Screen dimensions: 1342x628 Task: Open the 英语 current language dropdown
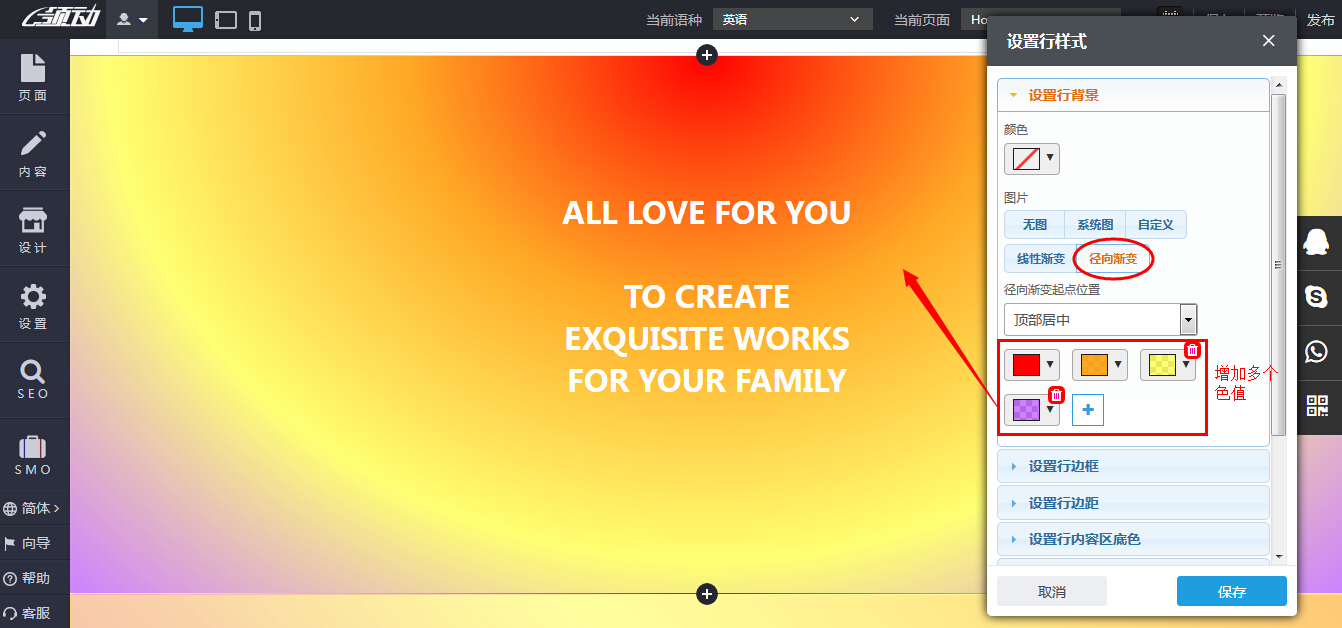click(x=792, y=19)
